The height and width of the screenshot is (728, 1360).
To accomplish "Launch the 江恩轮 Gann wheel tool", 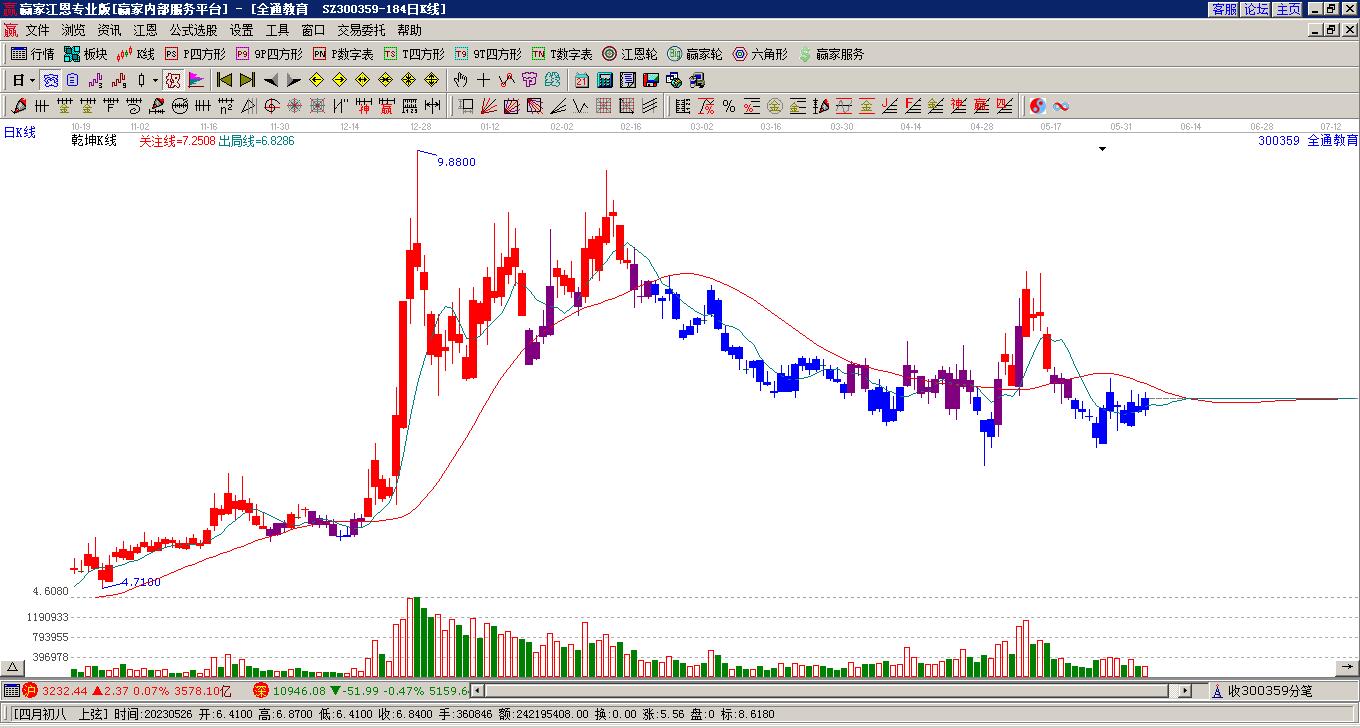I will [630, 54].
